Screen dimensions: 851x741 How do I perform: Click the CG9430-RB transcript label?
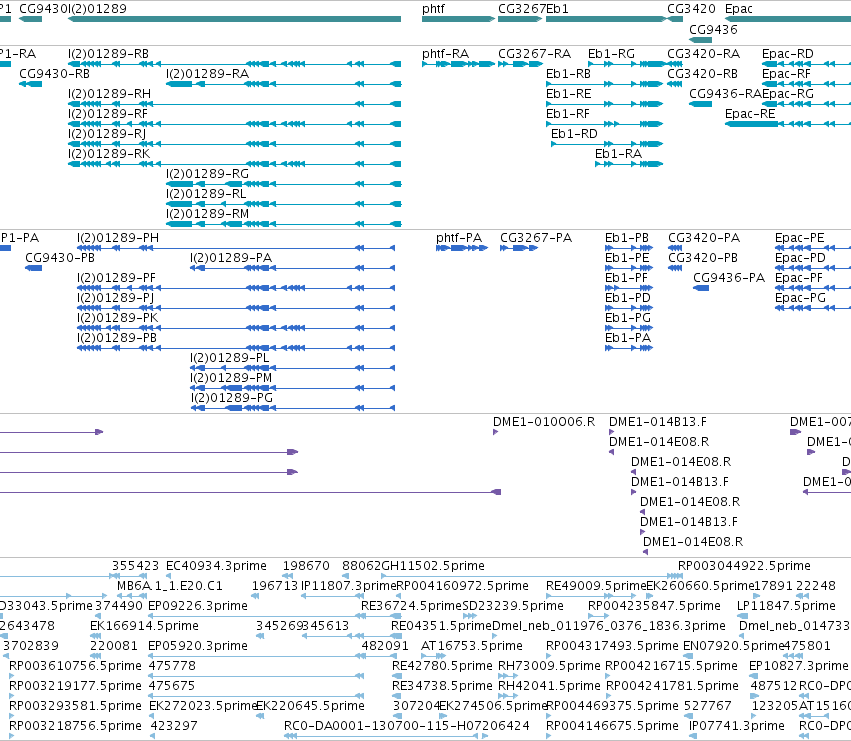point(54,74)
